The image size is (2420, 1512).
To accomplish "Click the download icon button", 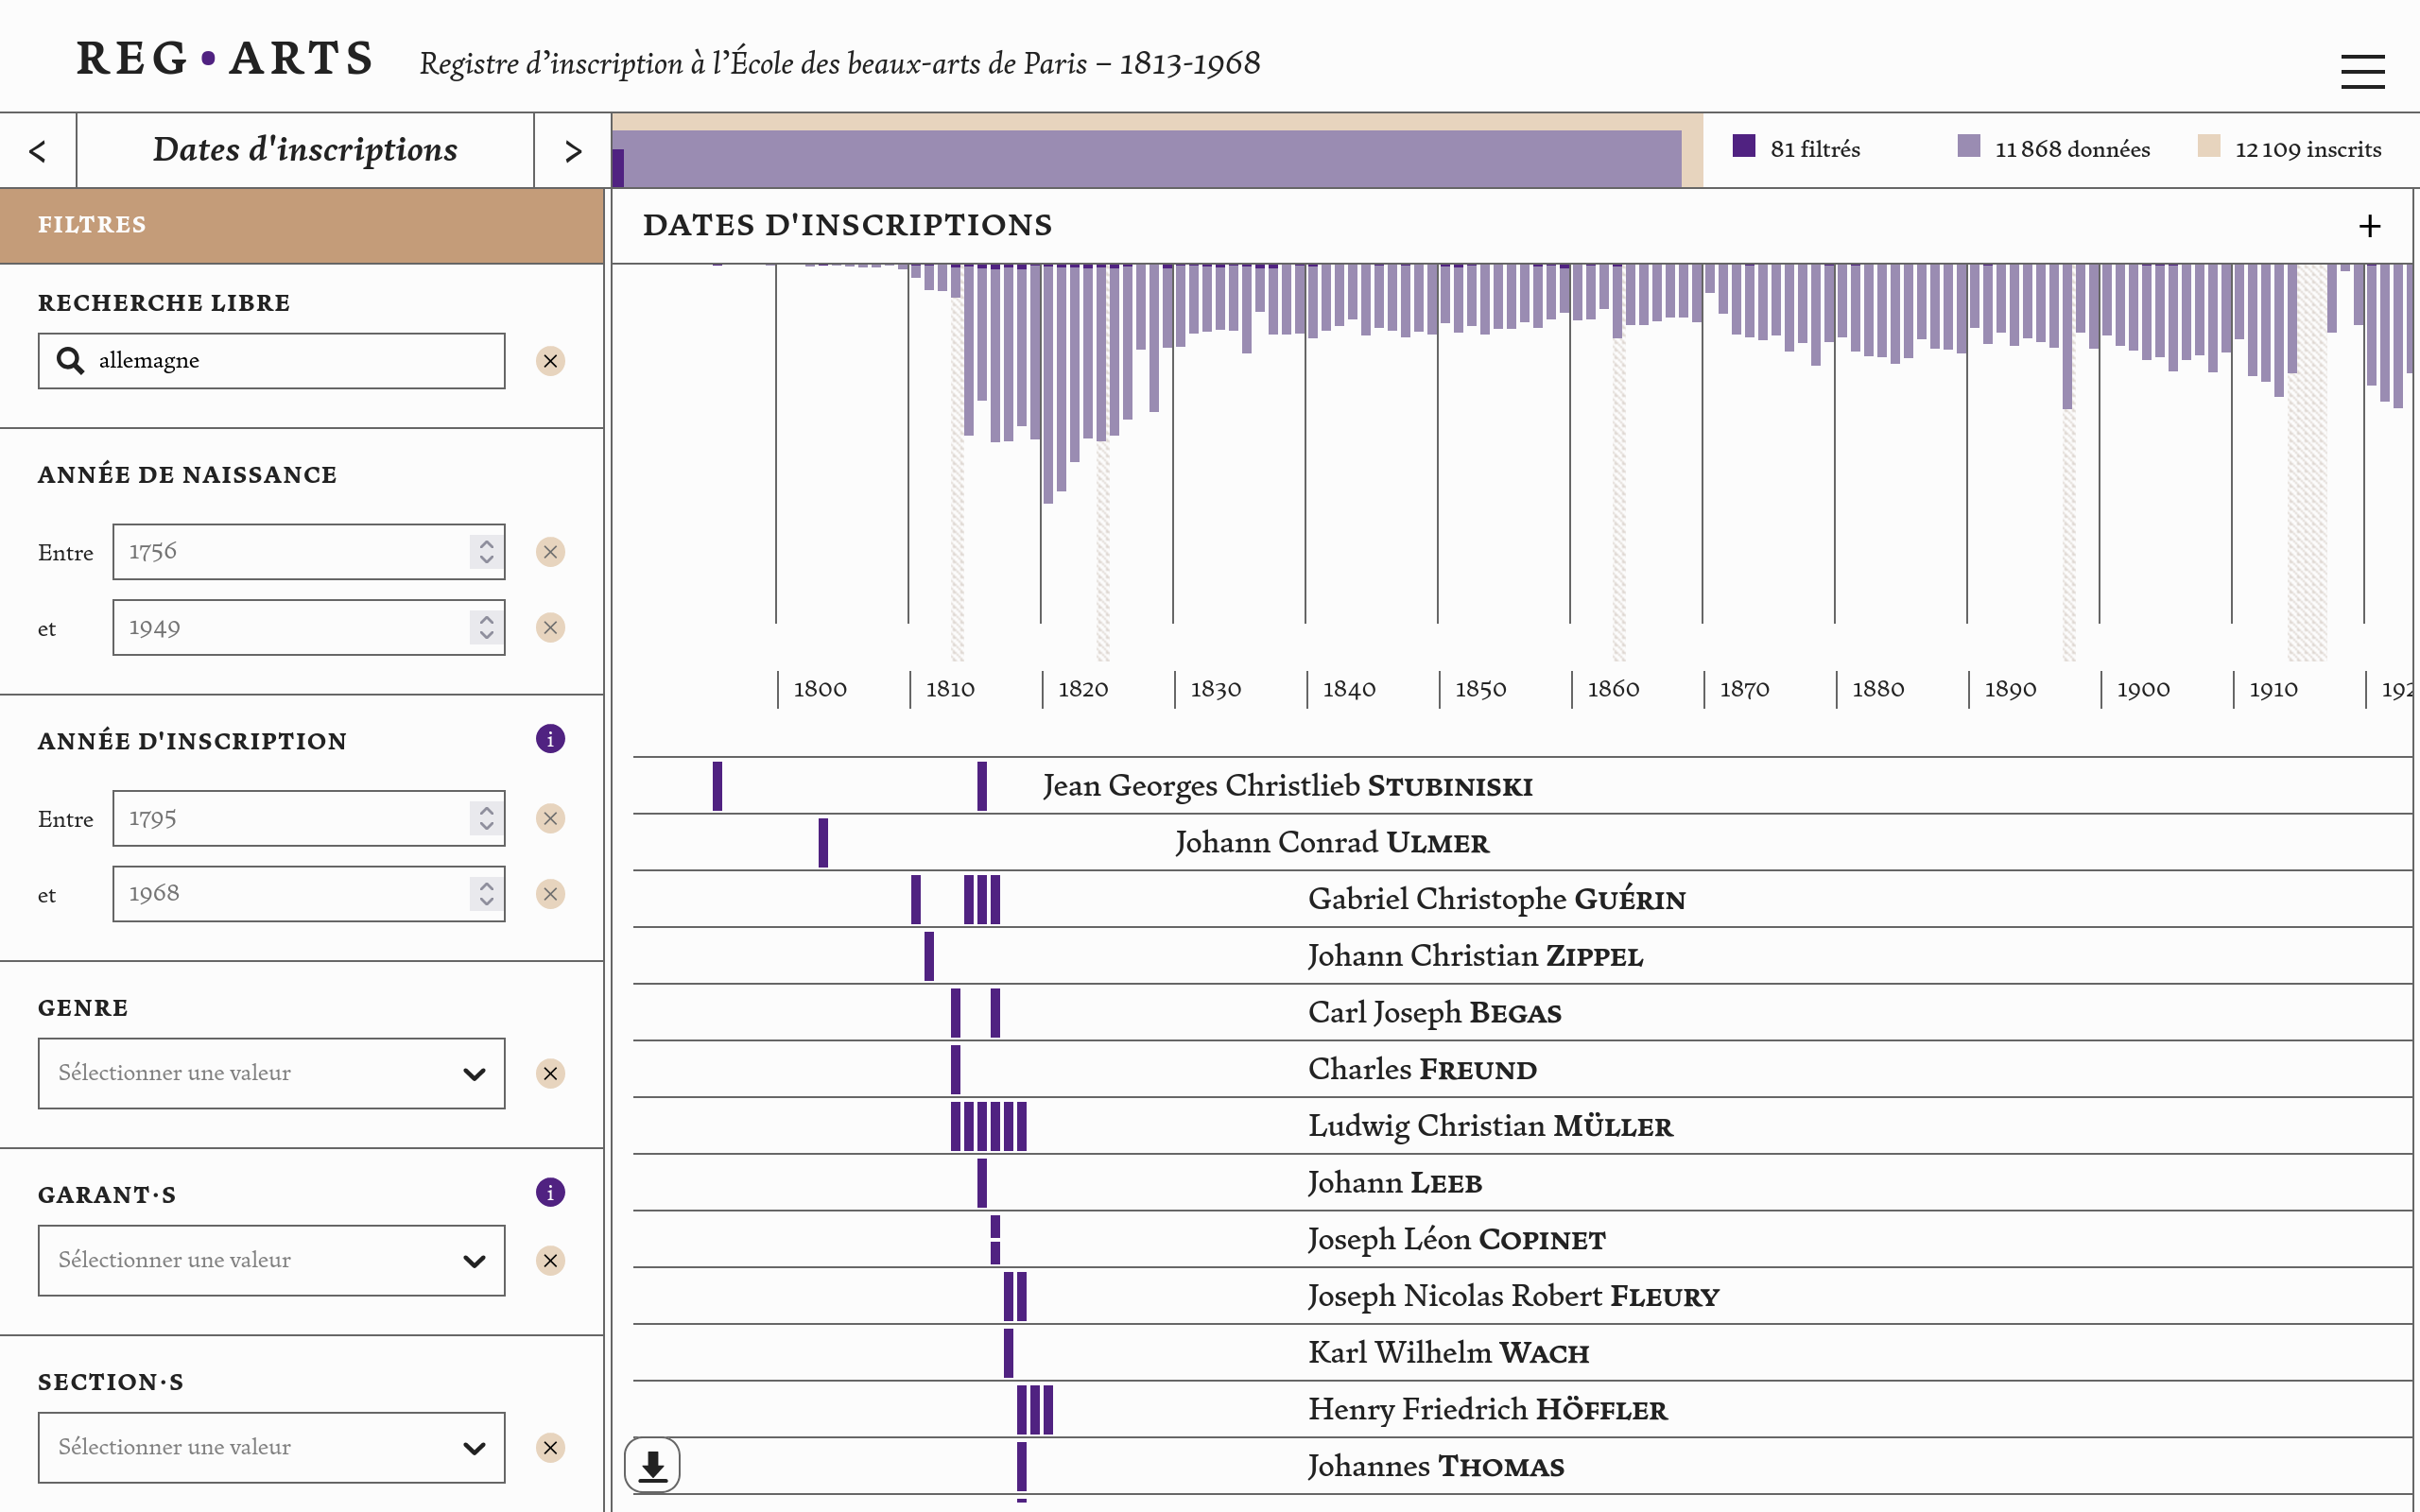I will [x=653, y=1465].
